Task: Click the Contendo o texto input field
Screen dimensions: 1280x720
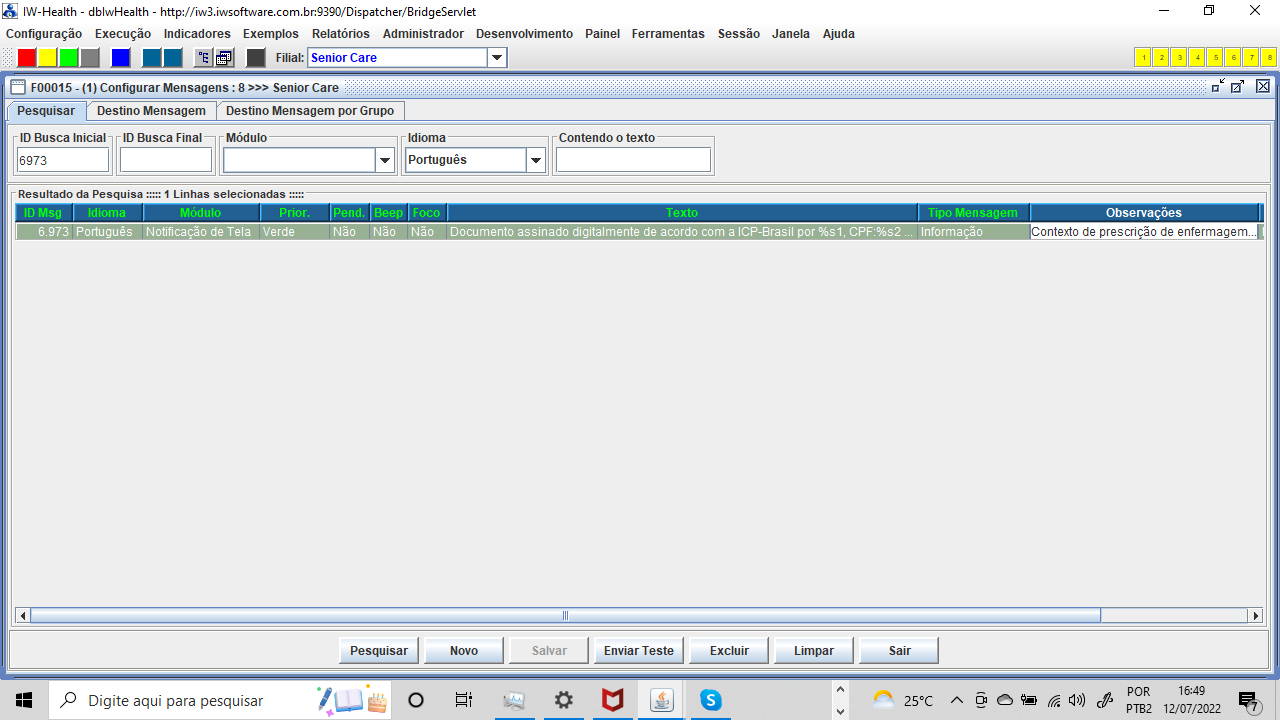Action: point(633,160)
